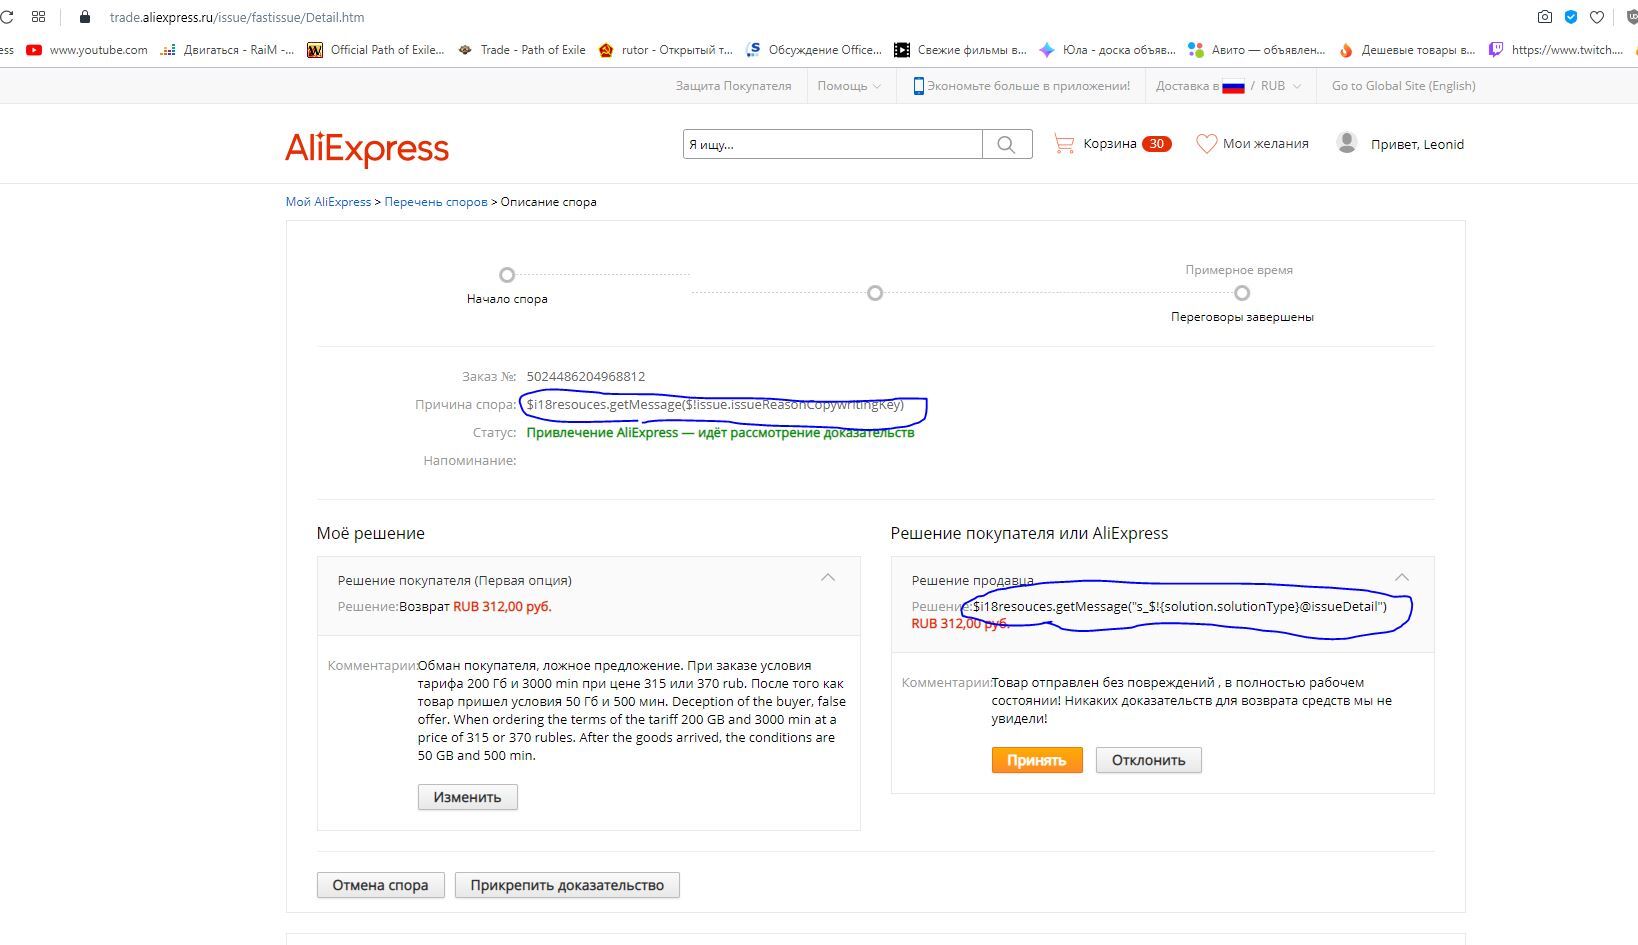
Task: Click the cart count badge 30
Action: pos(1156,144)
